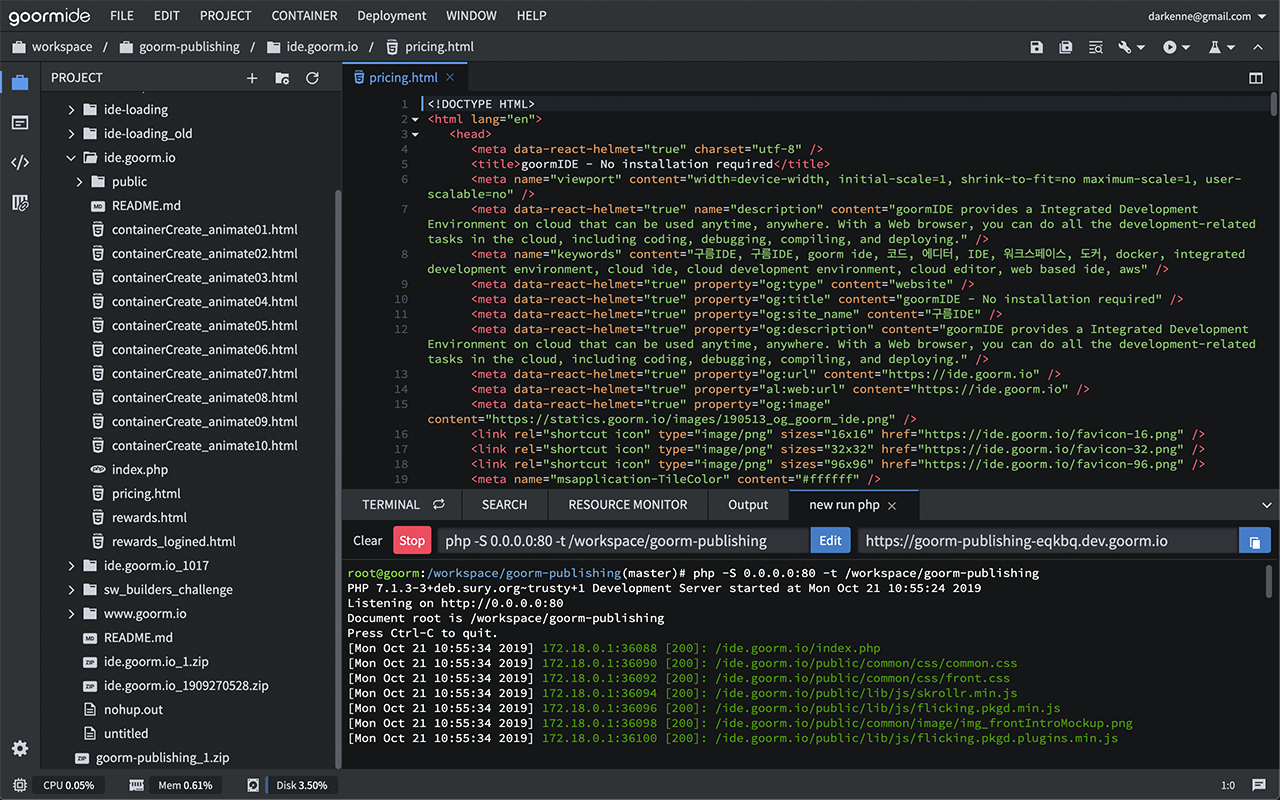Stop the running PHP server
The width and height of the screenshot is (1280, 800).
[x=412, y=540]
